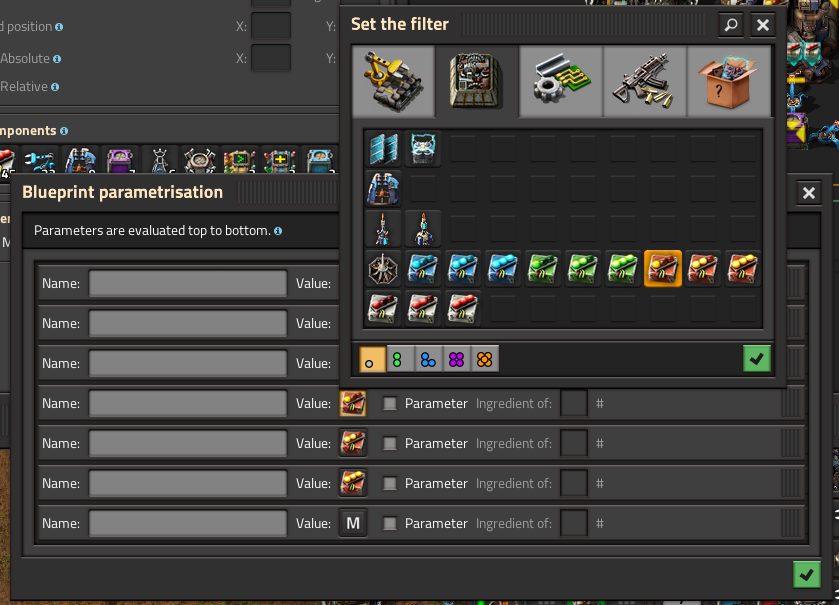Select the blue speed module with one light
This screenshot has width=839, height=605.
click(423, 269)
